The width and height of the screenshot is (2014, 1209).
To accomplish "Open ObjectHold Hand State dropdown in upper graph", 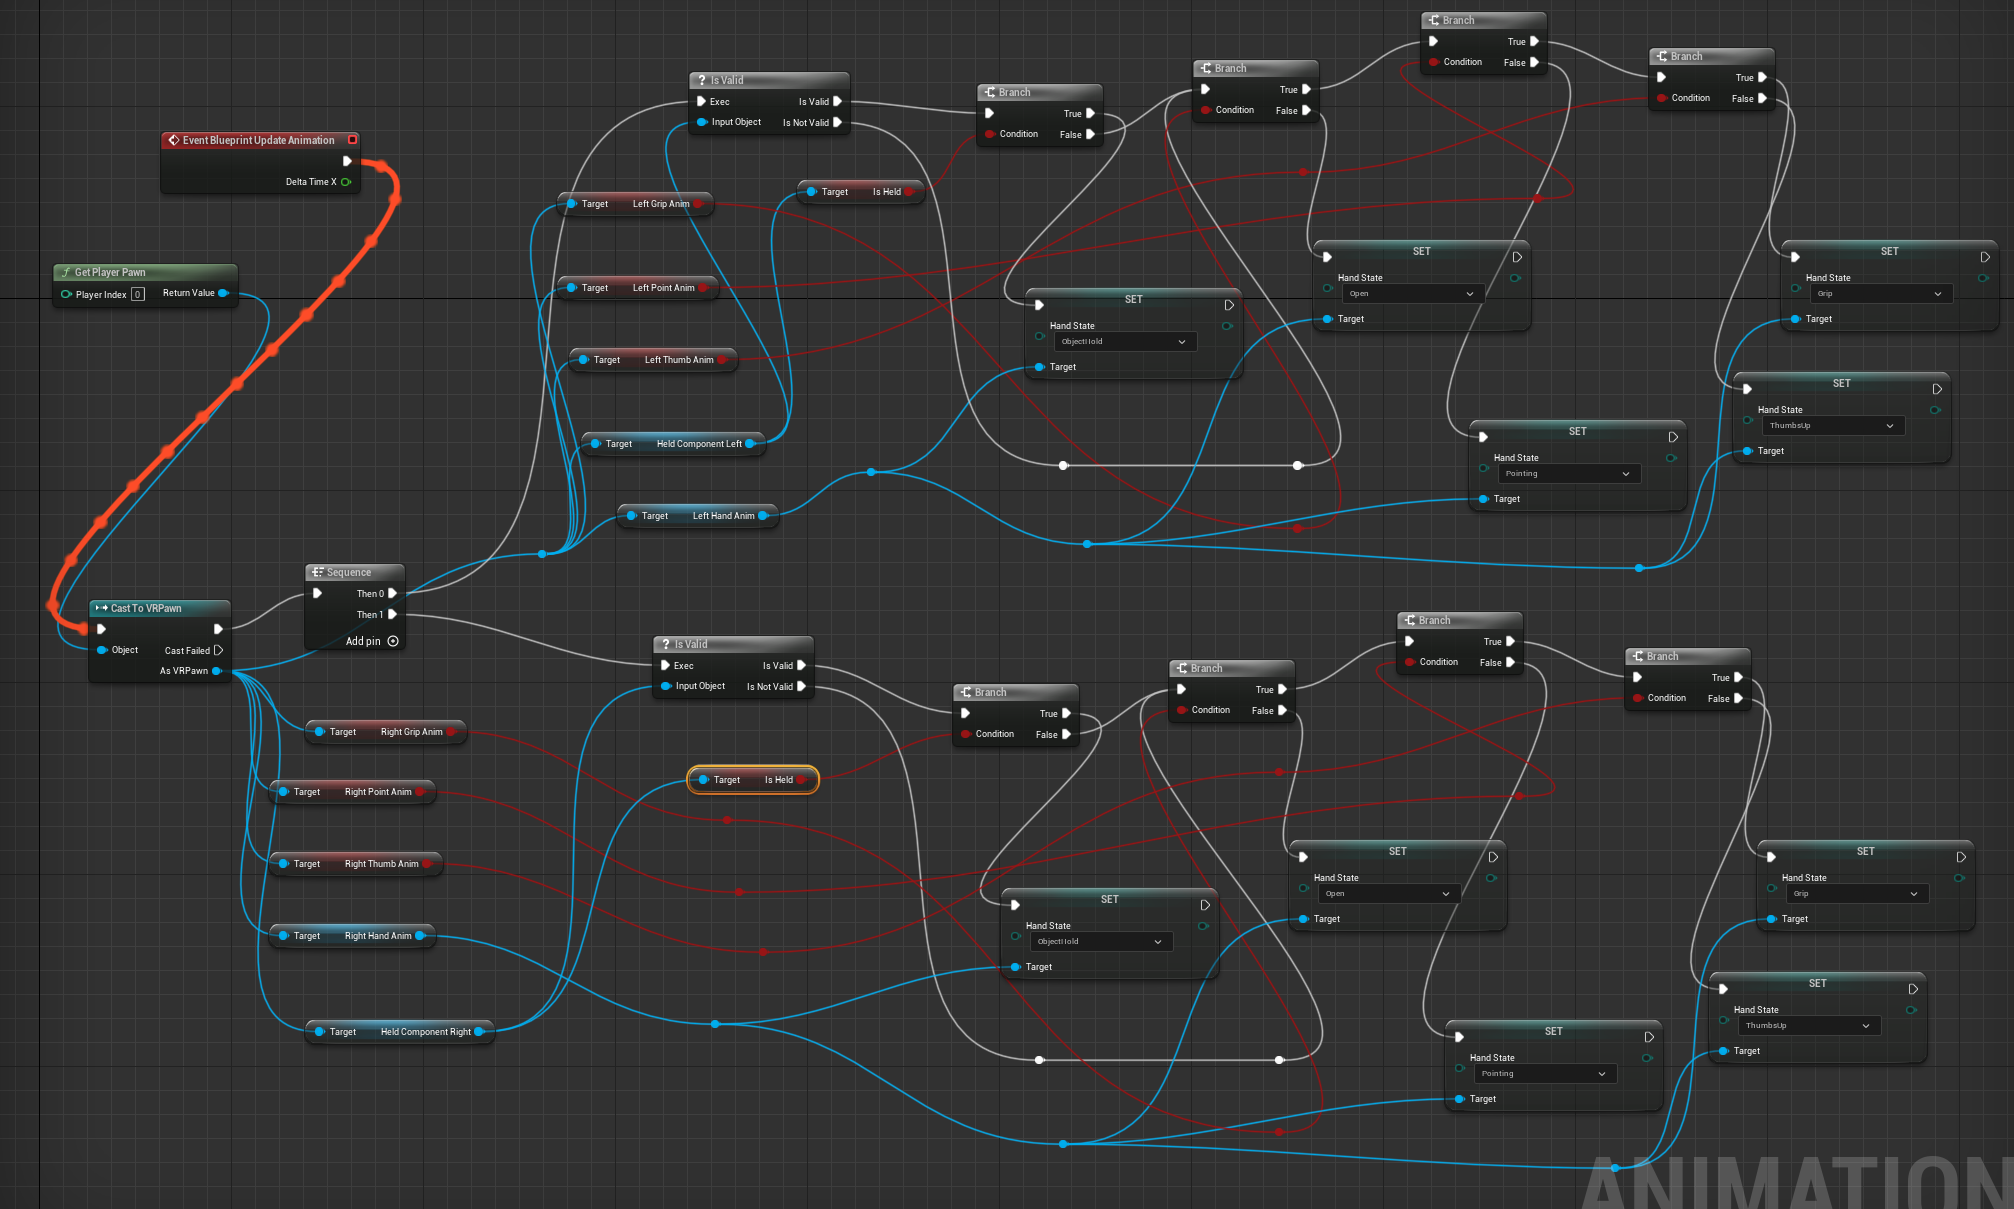I will pos(1124,342).
